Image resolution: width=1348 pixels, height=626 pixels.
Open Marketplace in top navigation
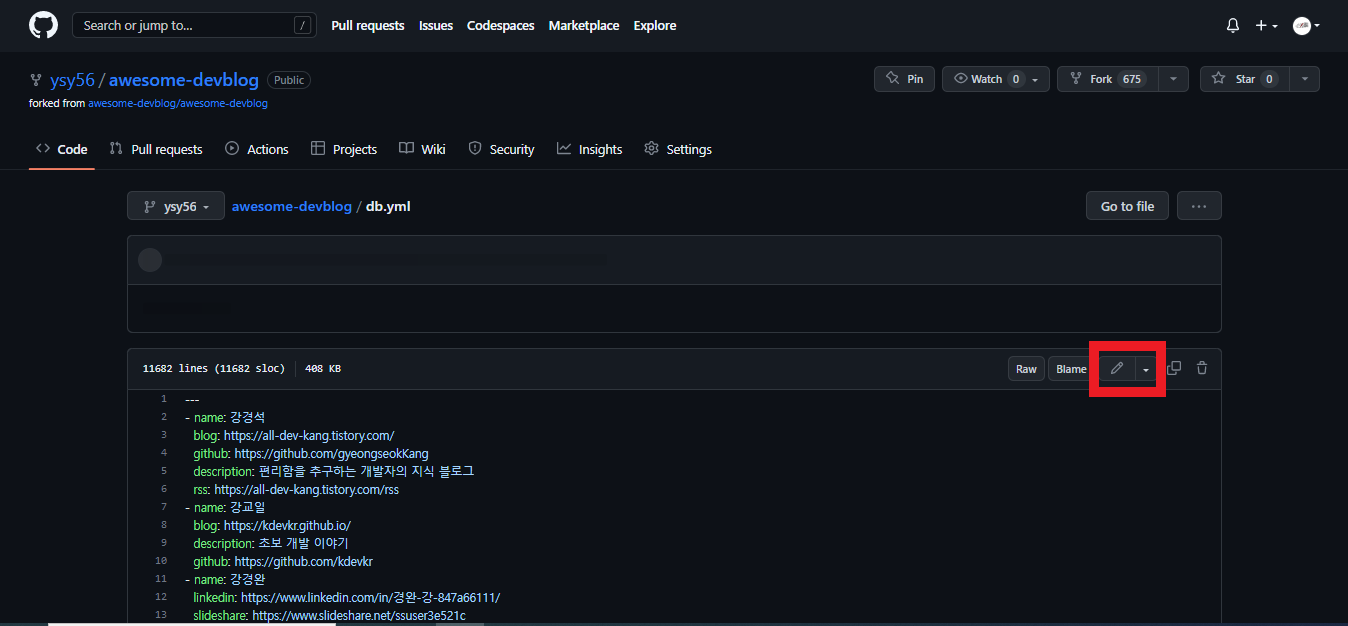(x=584, y=25)
